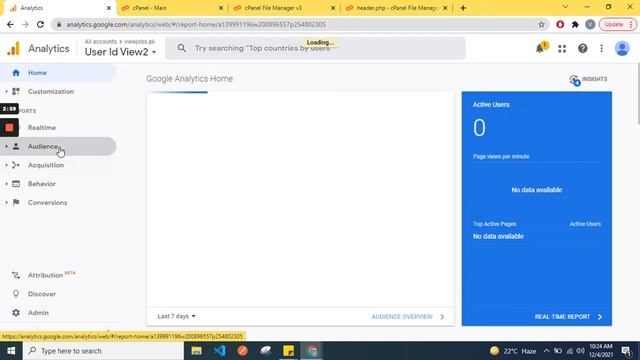Open the Chrome extensions puzzle icon
This screenshot has height=360, width=640.
tap(575, 24)
